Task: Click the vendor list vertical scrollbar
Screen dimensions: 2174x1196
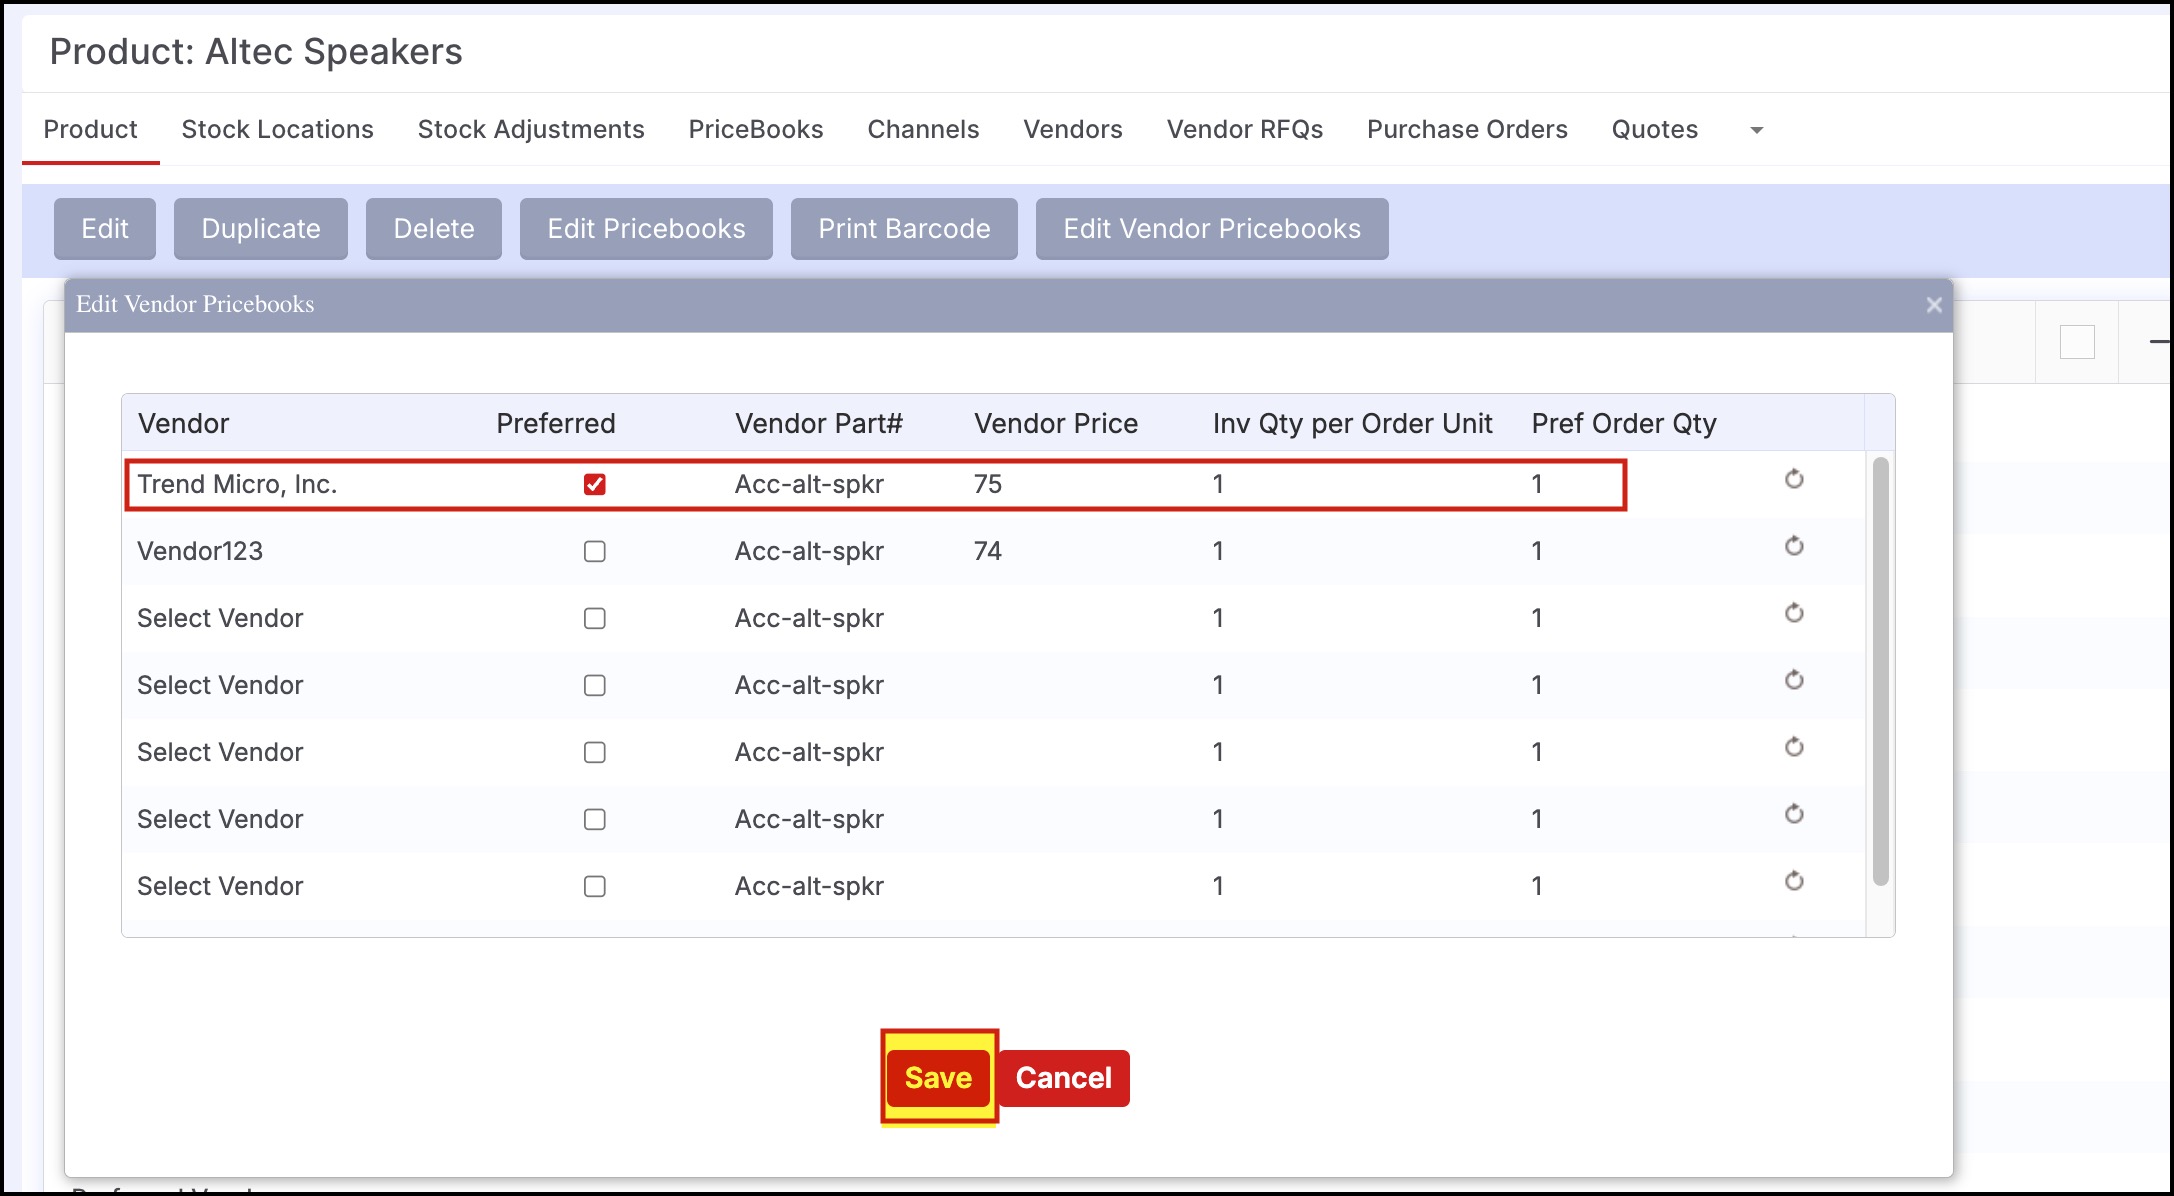Action: [1880, 671]
